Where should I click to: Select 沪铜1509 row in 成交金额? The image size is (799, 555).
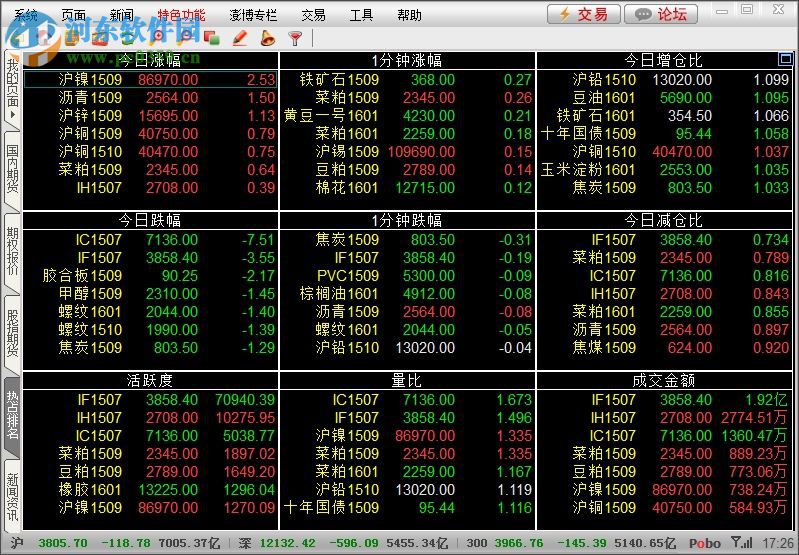point(664,508)
